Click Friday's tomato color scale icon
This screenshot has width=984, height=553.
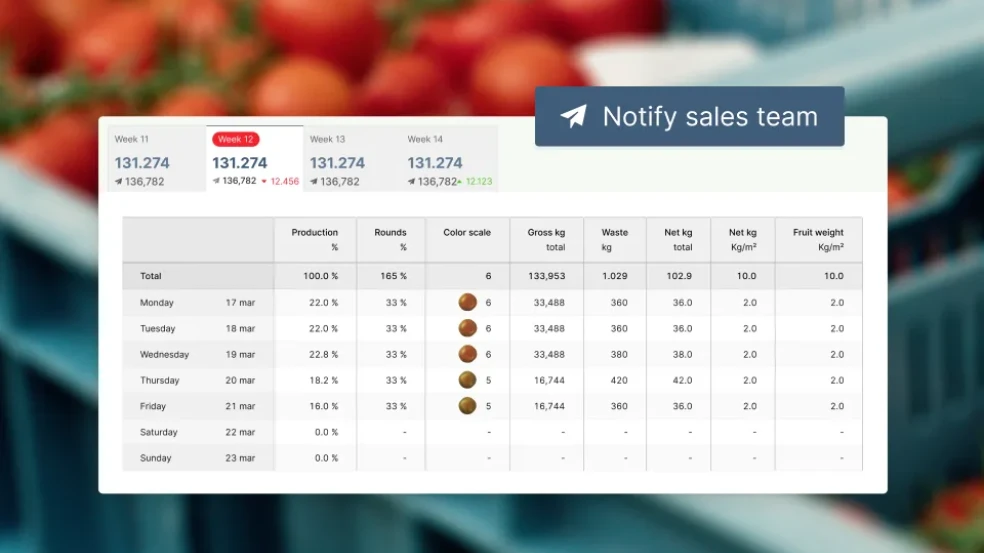(467, 406)
